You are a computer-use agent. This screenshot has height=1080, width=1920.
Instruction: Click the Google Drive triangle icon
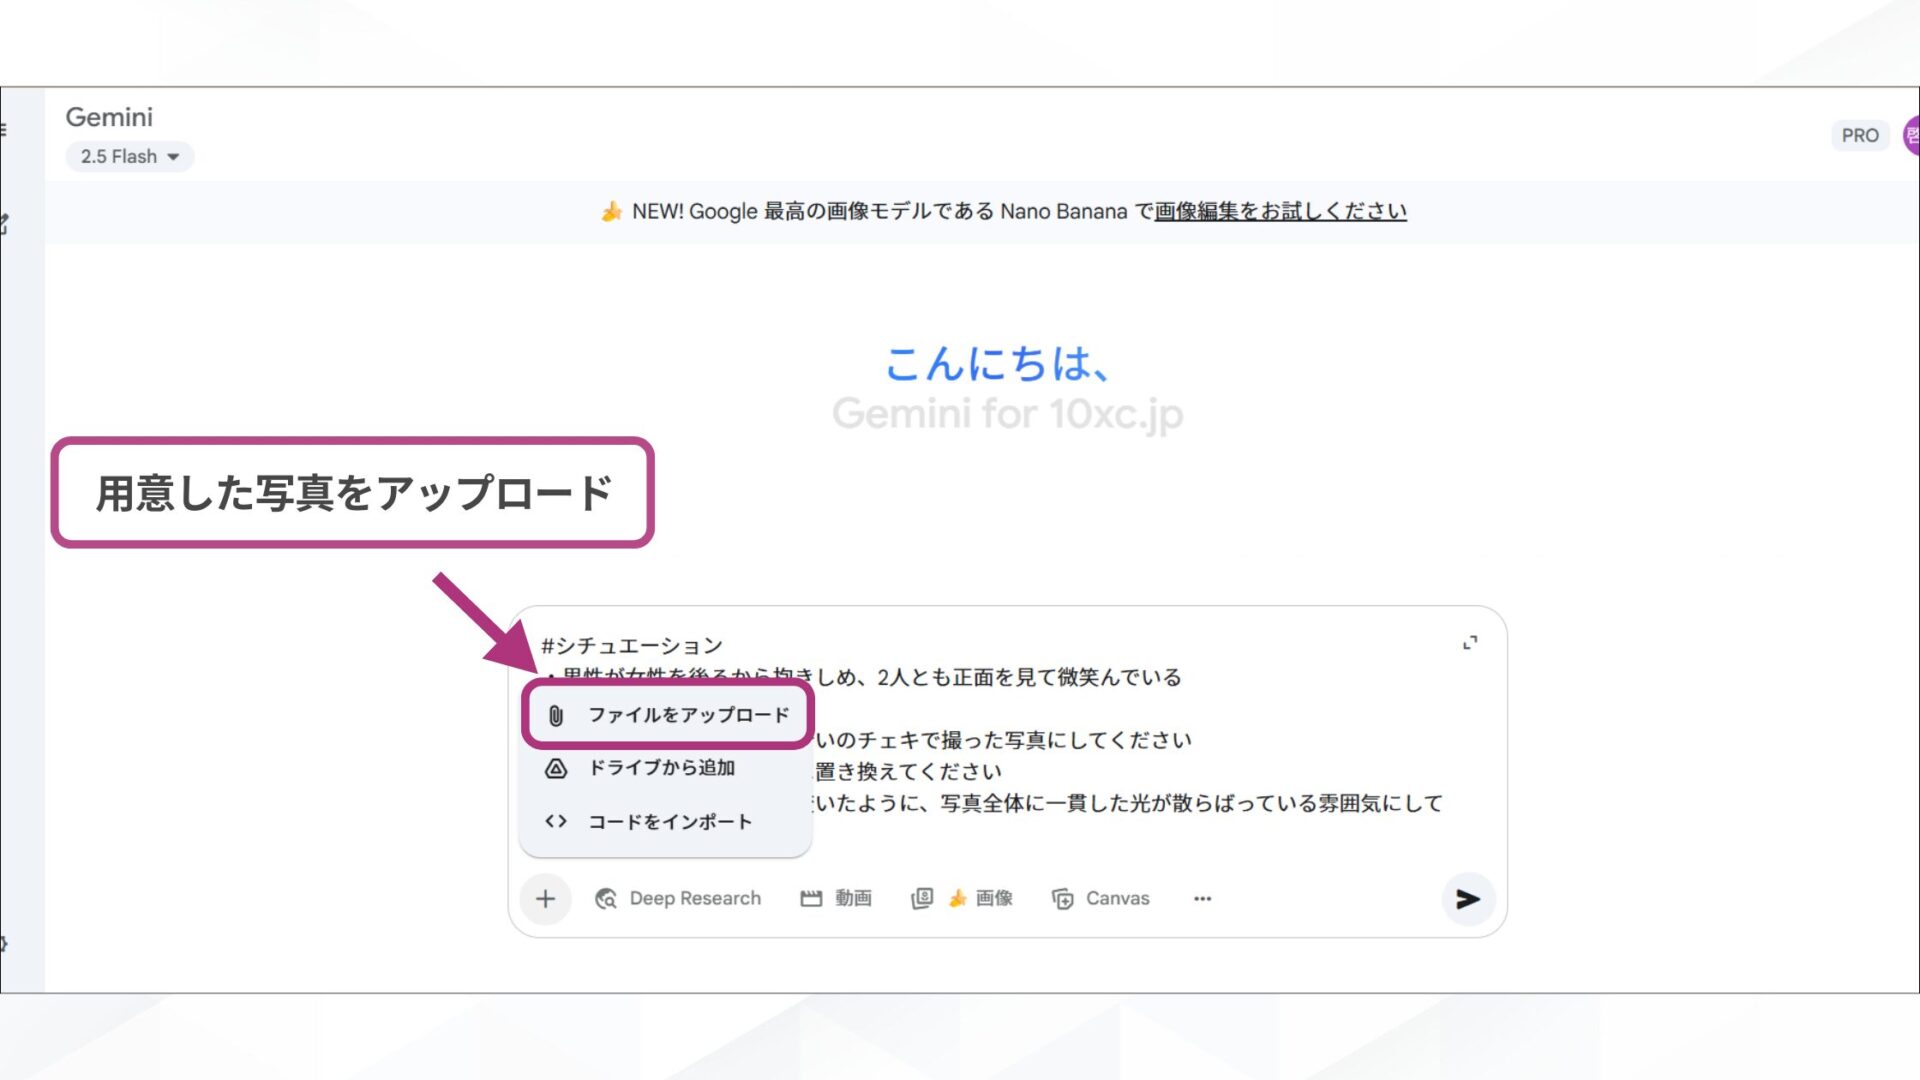[556, 768]
